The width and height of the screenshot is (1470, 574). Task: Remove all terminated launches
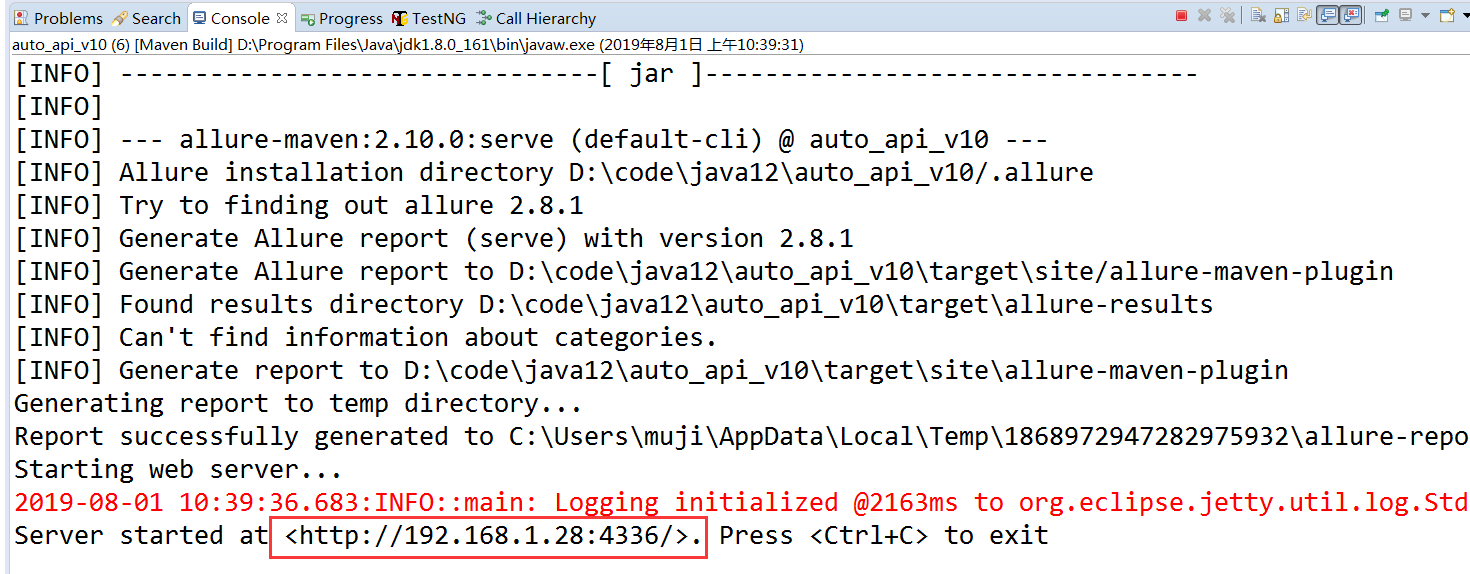[1228, 15]
